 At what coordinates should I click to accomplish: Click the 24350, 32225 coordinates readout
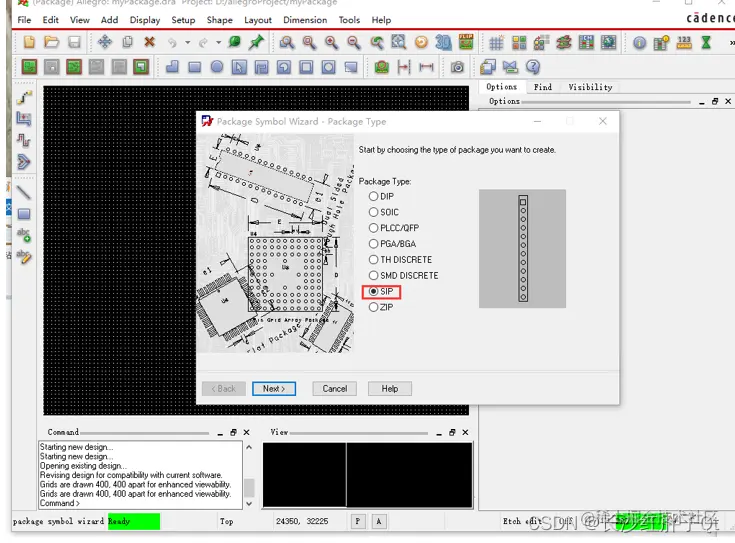point(302,521)
